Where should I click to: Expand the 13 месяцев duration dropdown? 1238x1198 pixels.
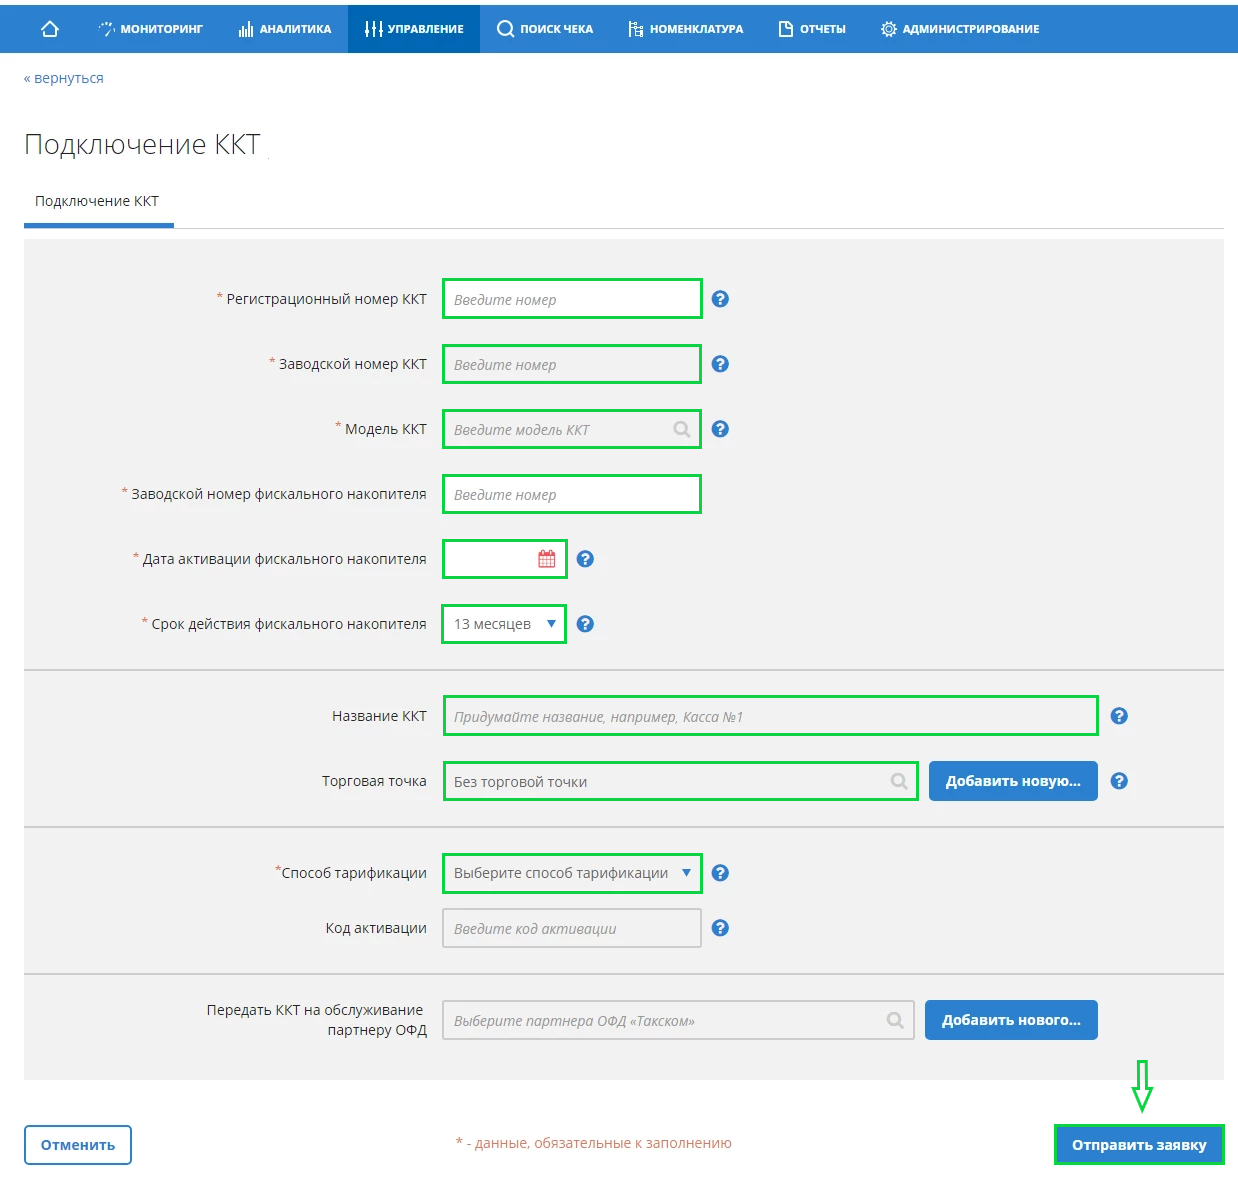click(504, 624)
